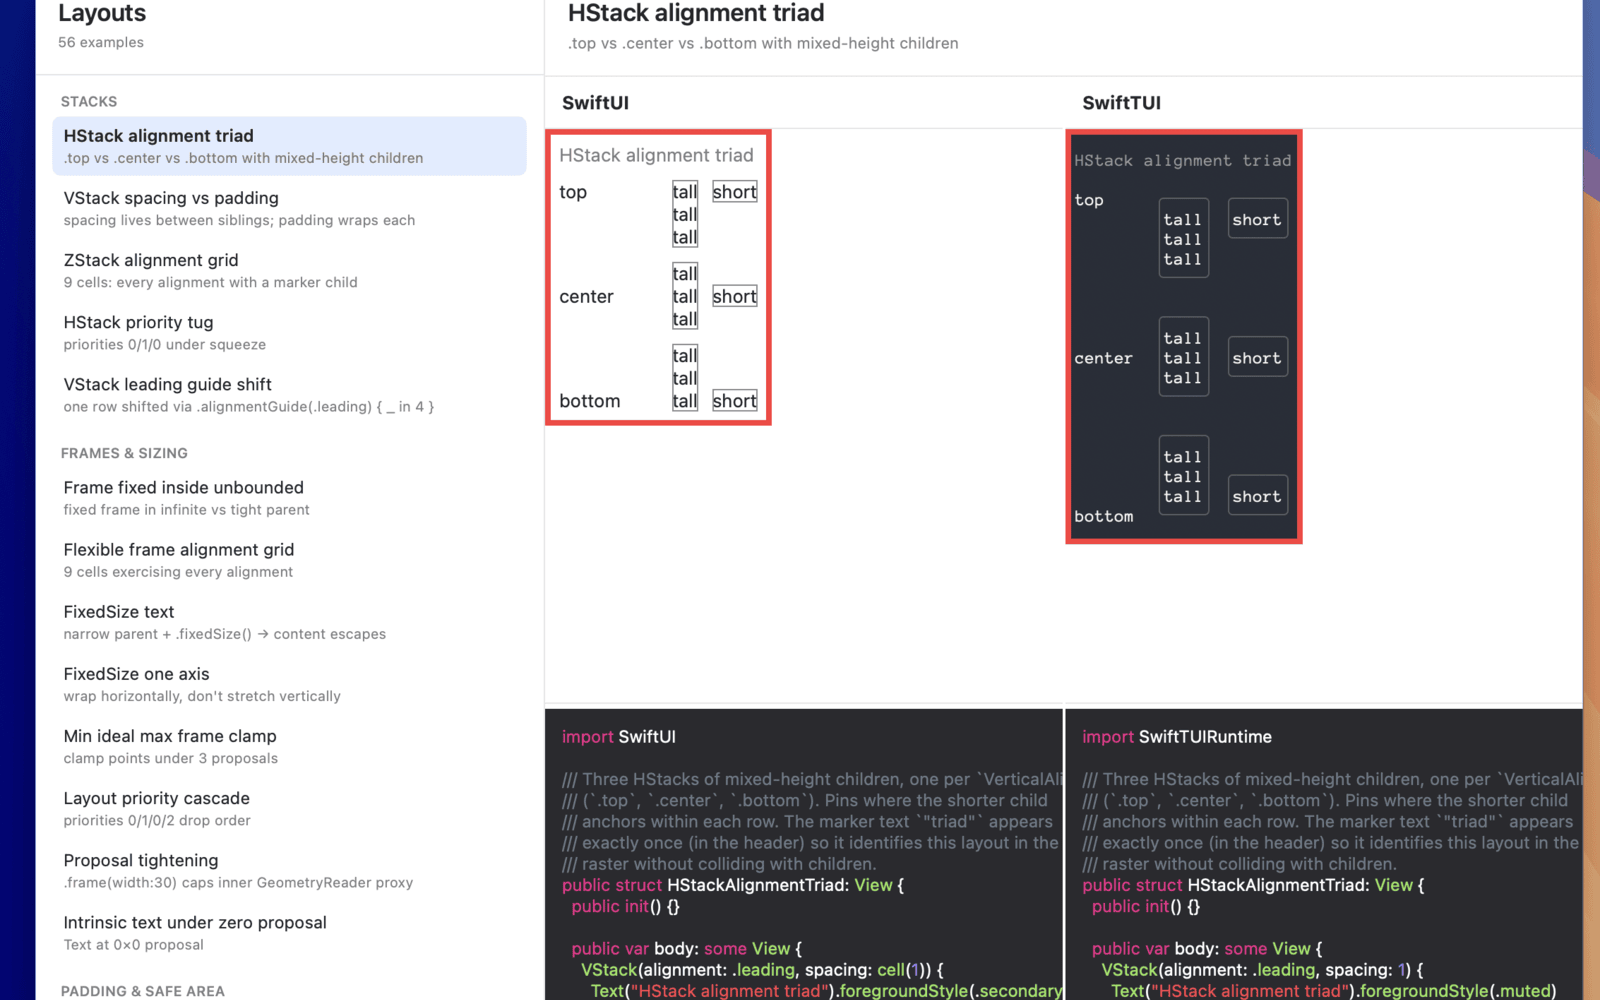The width and height of the screenshot is (1600, 1000).
Task: Open VStack spacing vs padding example
Action: coord(289,208)
